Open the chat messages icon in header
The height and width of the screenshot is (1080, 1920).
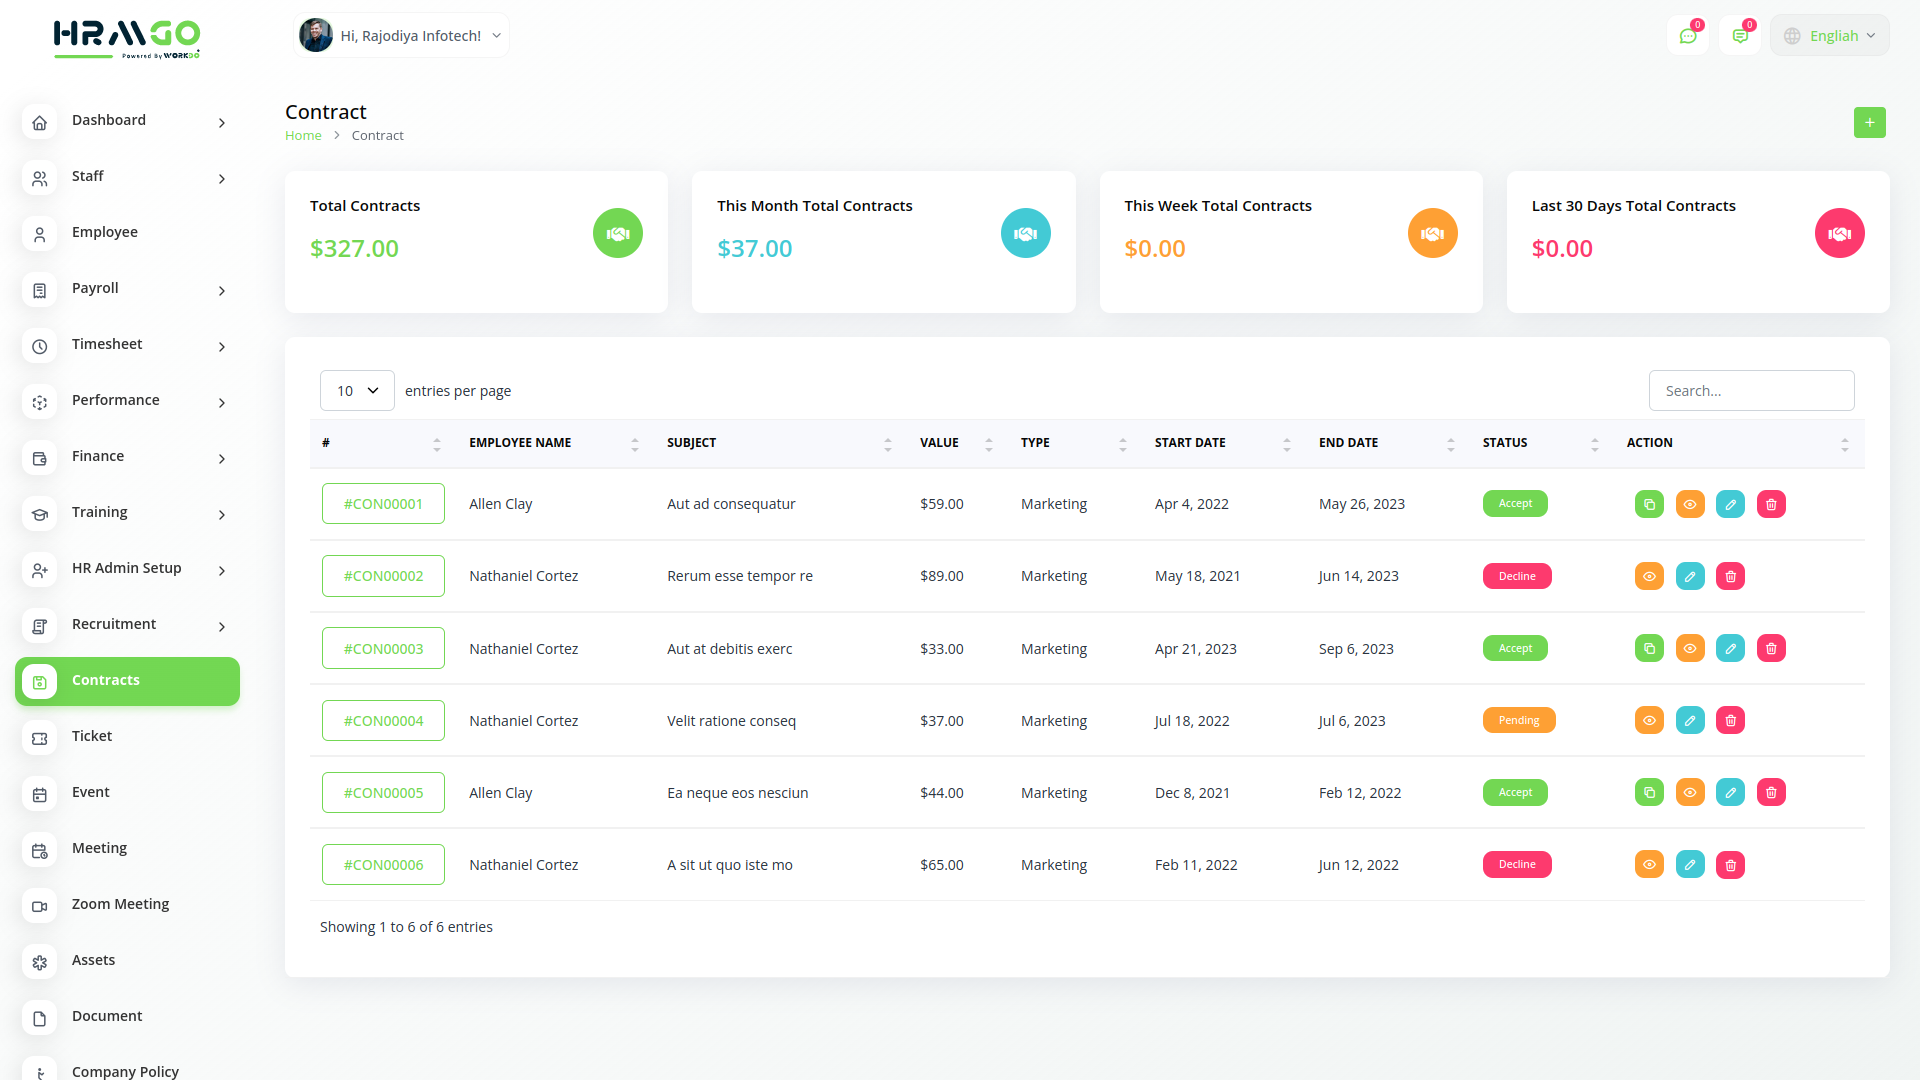tap(1688, 36)
